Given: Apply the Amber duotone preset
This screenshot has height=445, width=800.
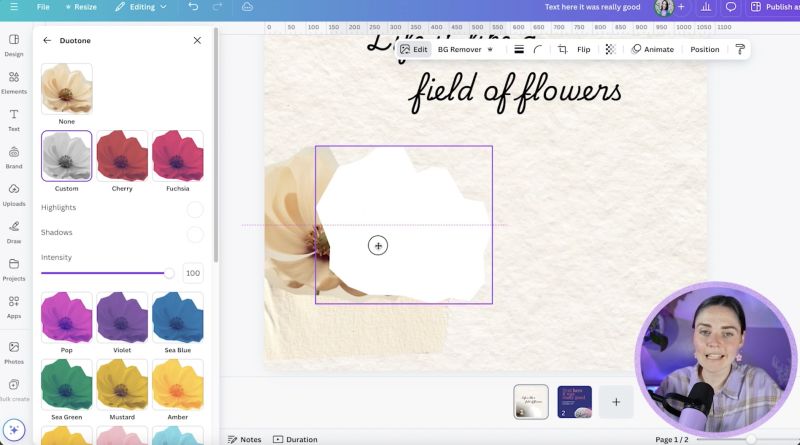Looking at the screenshot, I should coord(178,384).
